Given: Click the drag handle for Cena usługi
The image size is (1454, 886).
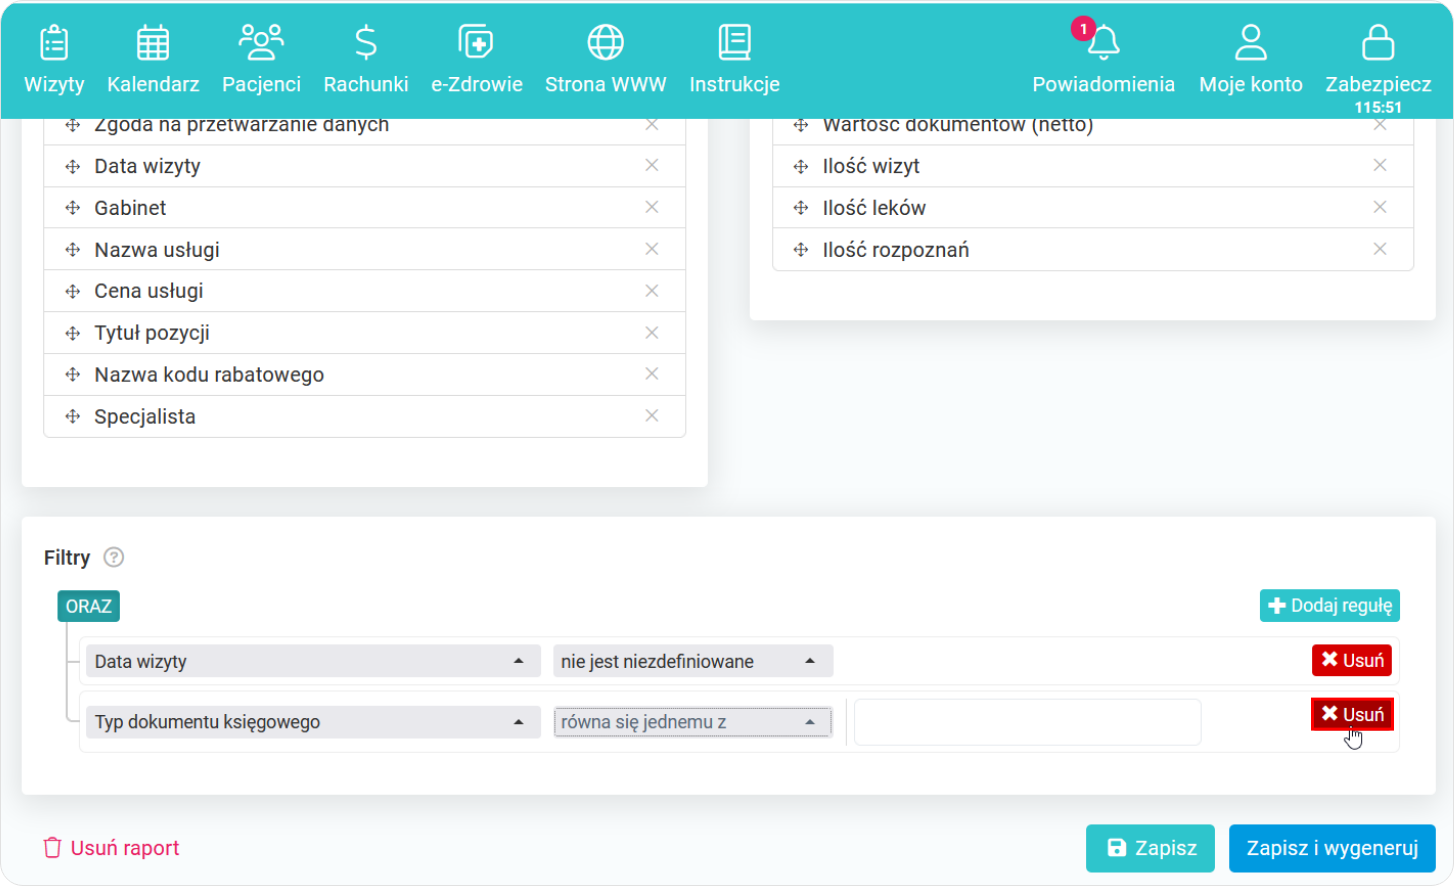Looking at the screenshot, I should pos(73,292).
